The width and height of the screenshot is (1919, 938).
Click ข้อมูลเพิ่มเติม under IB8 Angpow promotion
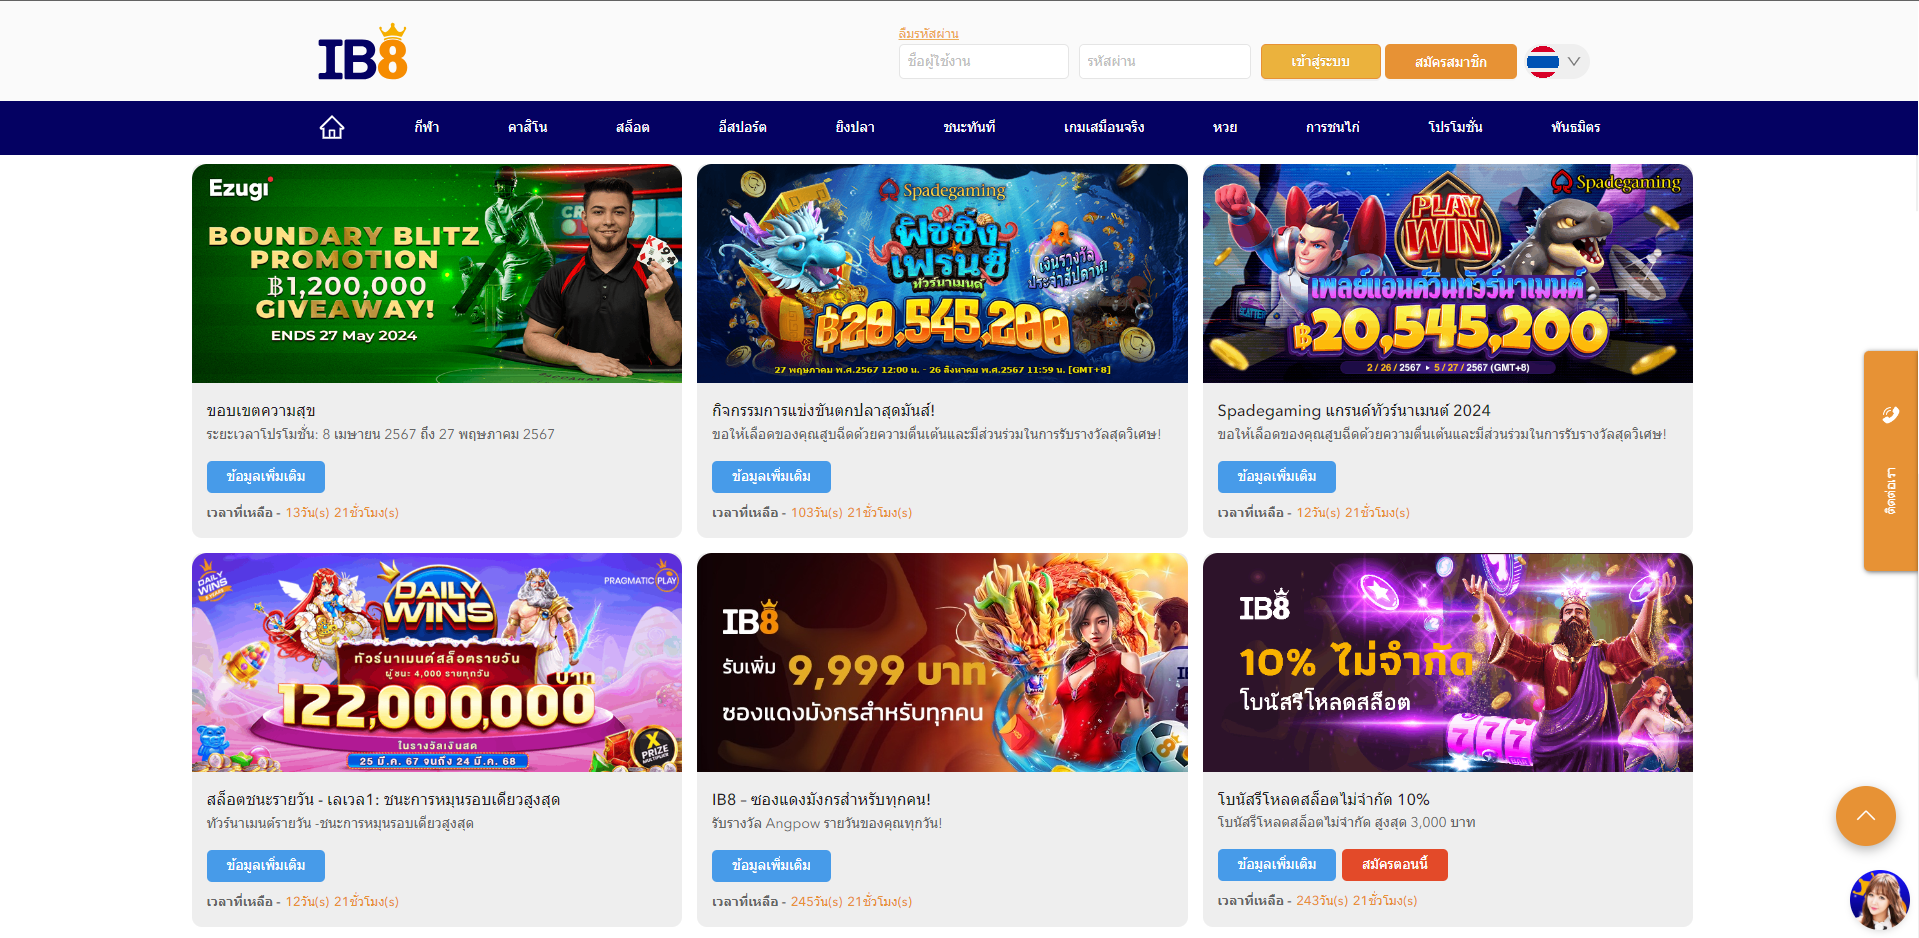(x=771, y=866)
